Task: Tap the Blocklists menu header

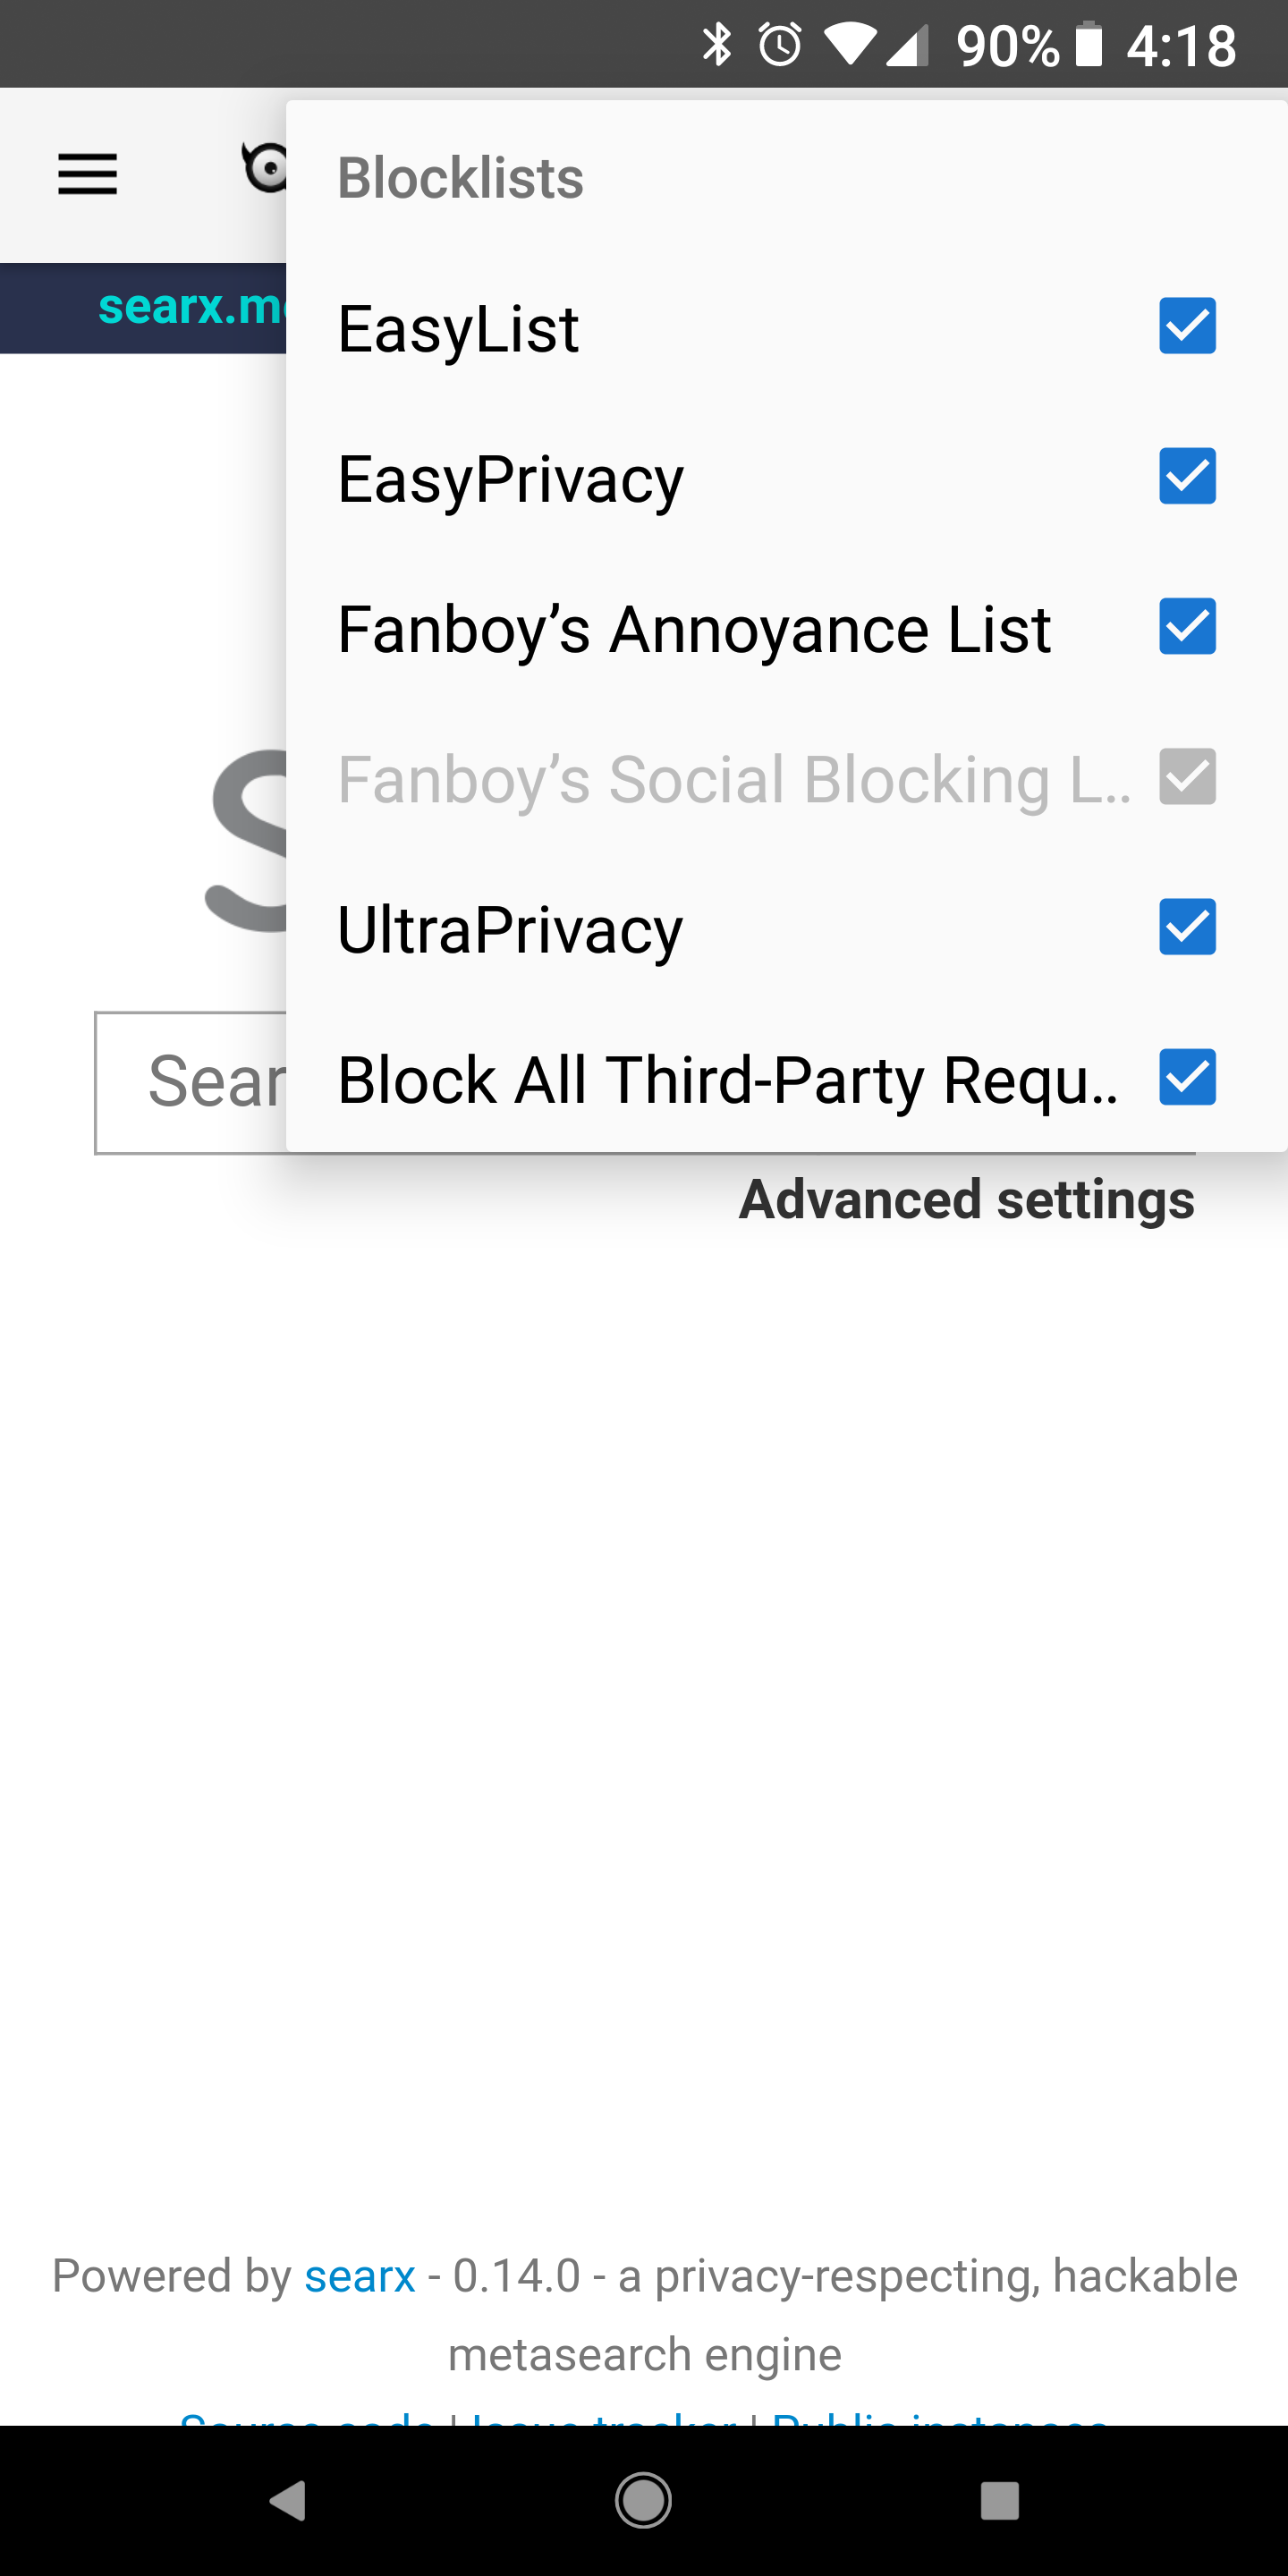Action: pyautogui.click(x=460, y=178)
